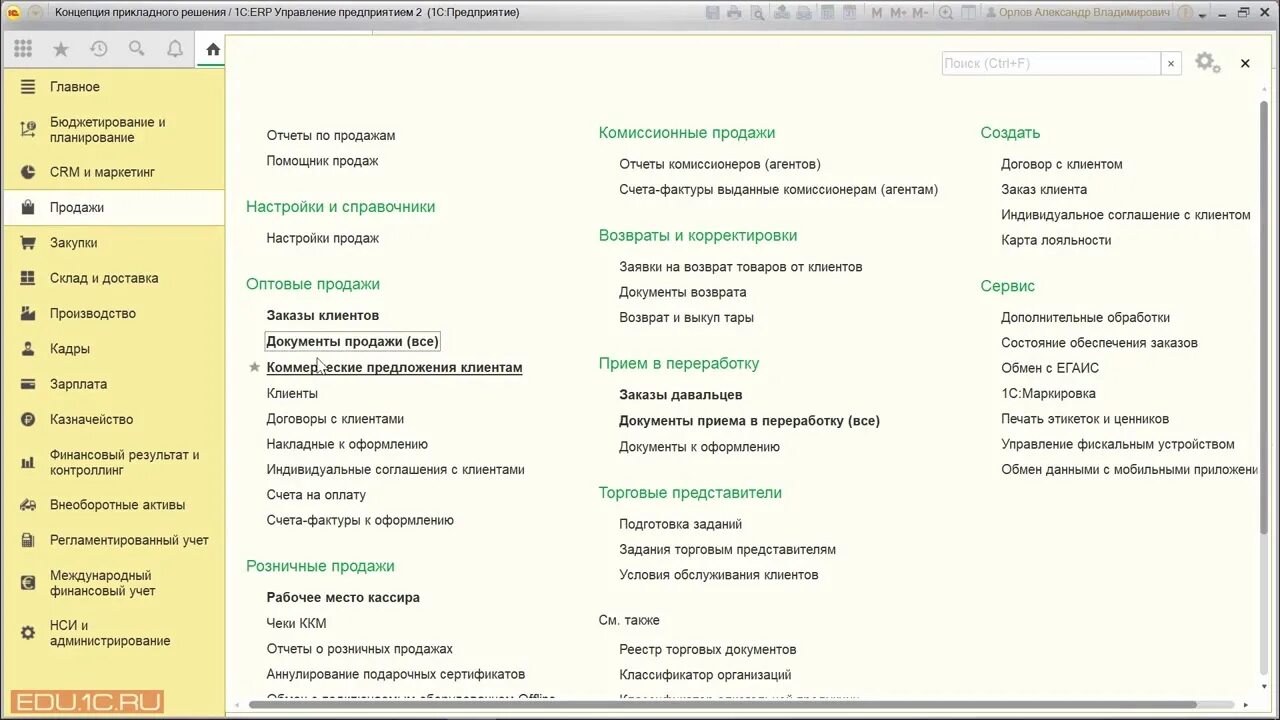Screen dimensions: 1280x720
Task: Open Подготовка заданий link
Action: (x=681, y=524)
